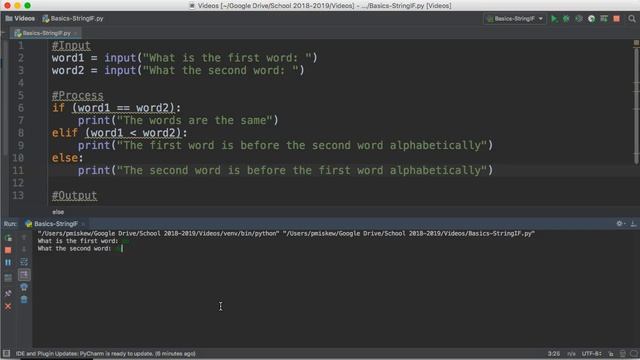Start debugging with the bug icon

(566, 19)
